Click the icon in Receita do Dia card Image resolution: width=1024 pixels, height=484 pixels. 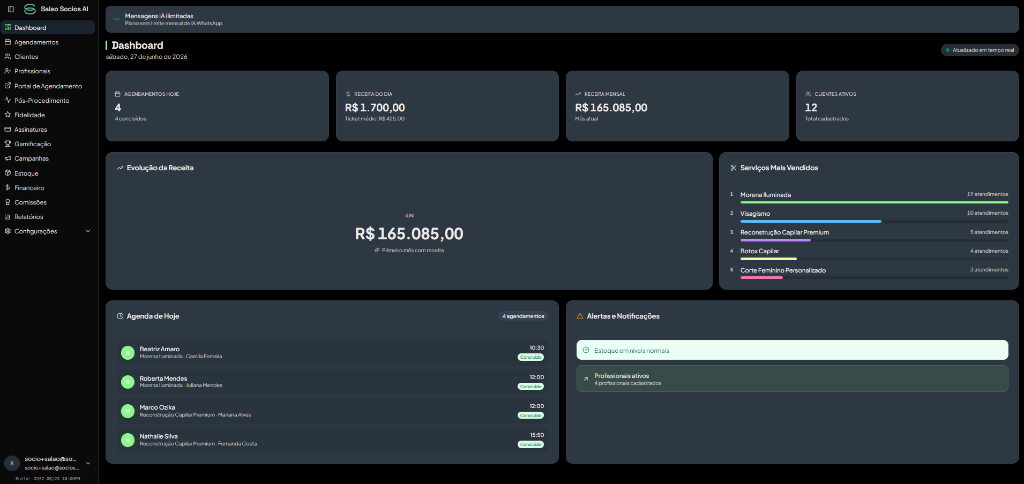pyautogui.click(x=348, y=94)
